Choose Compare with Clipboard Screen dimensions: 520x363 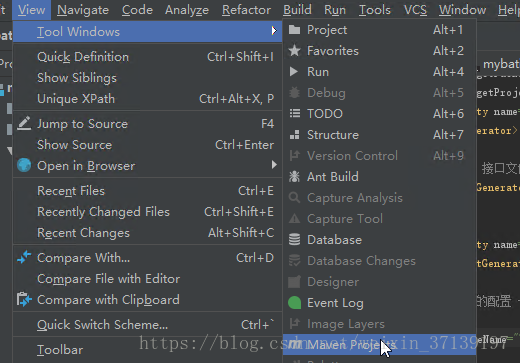click(147, 300)
